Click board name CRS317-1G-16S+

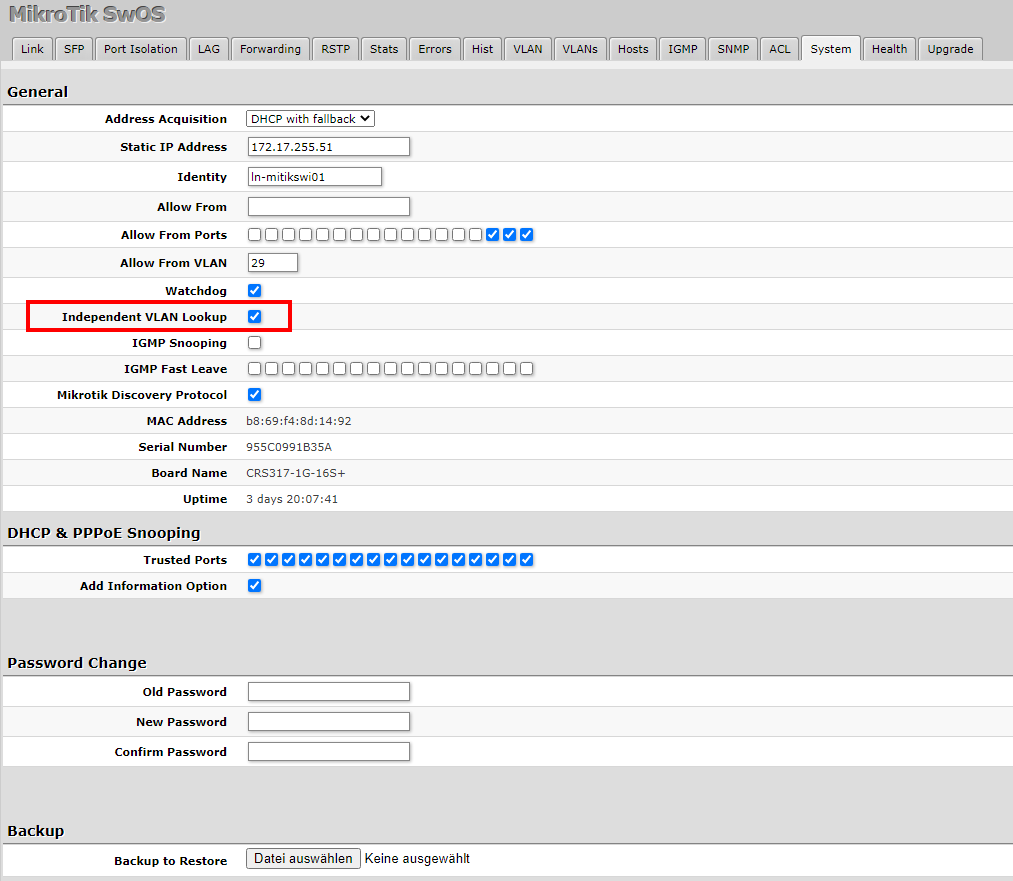296,473
